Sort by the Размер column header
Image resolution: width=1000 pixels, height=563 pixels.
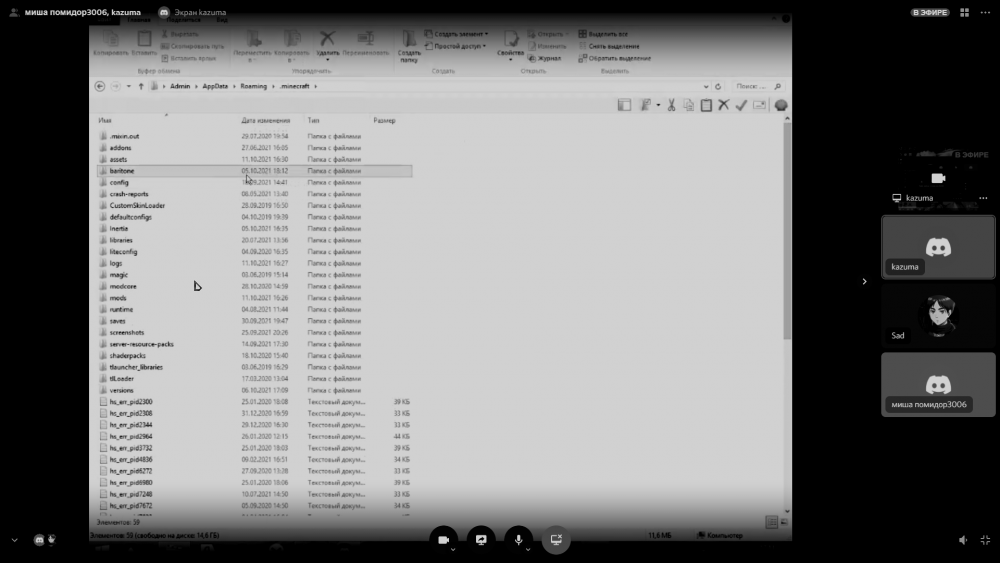pyautogui.click(x=384, y=120)
